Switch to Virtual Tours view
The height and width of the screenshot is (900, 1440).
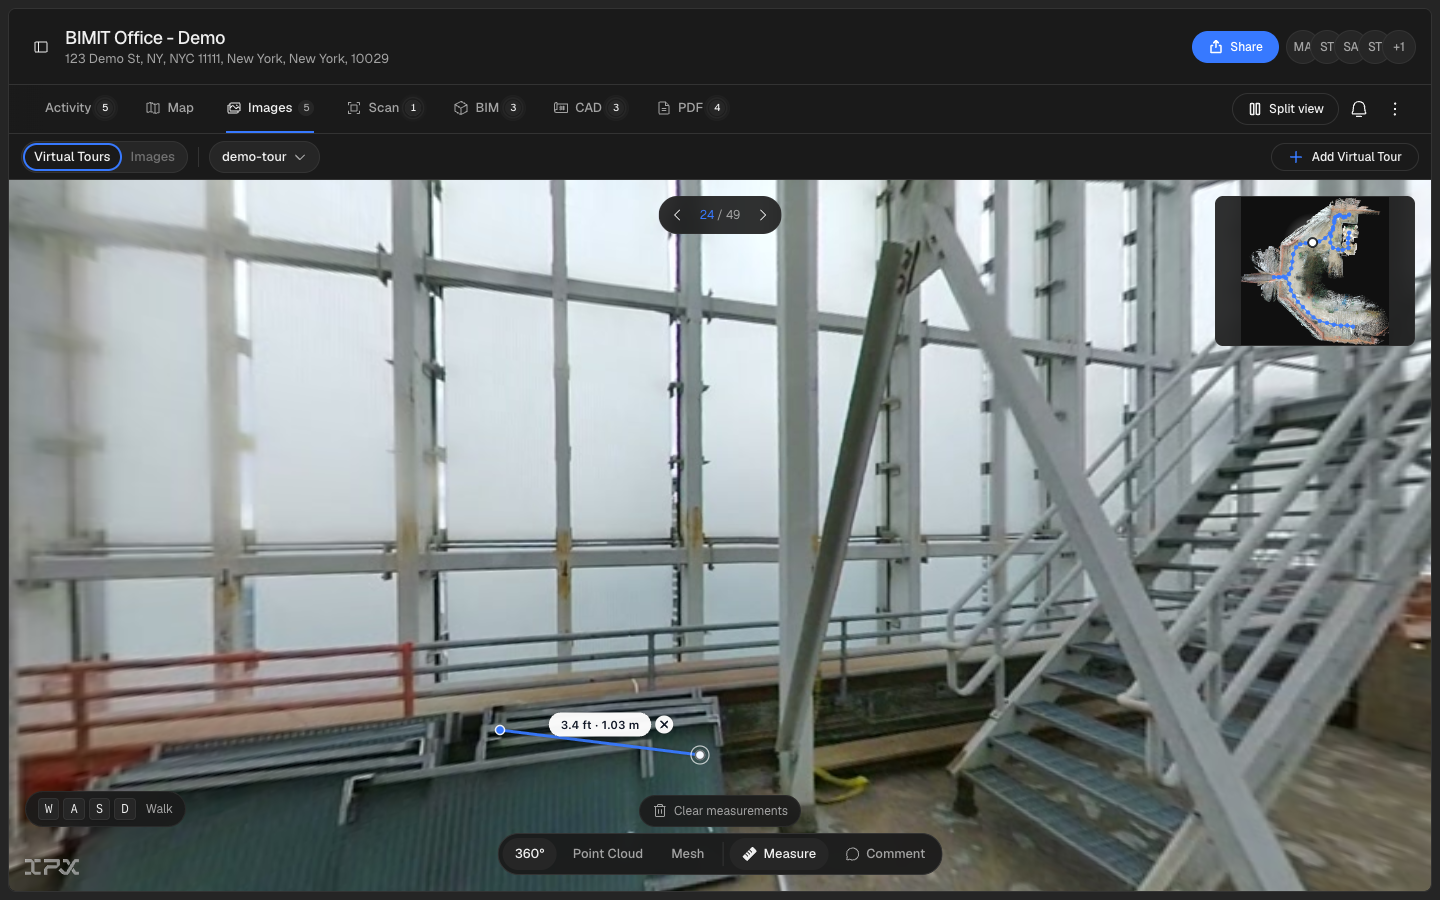pos(72,157)
